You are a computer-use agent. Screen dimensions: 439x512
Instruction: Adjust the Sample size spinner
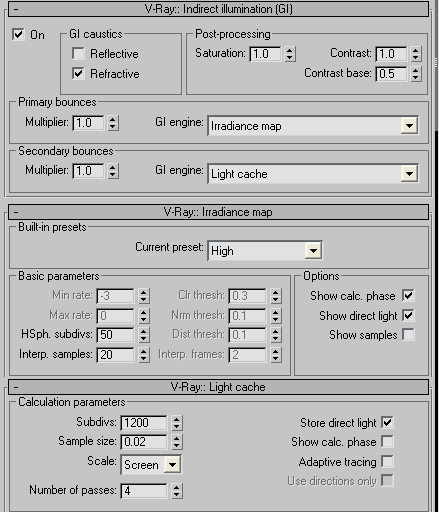click(177, 442)
